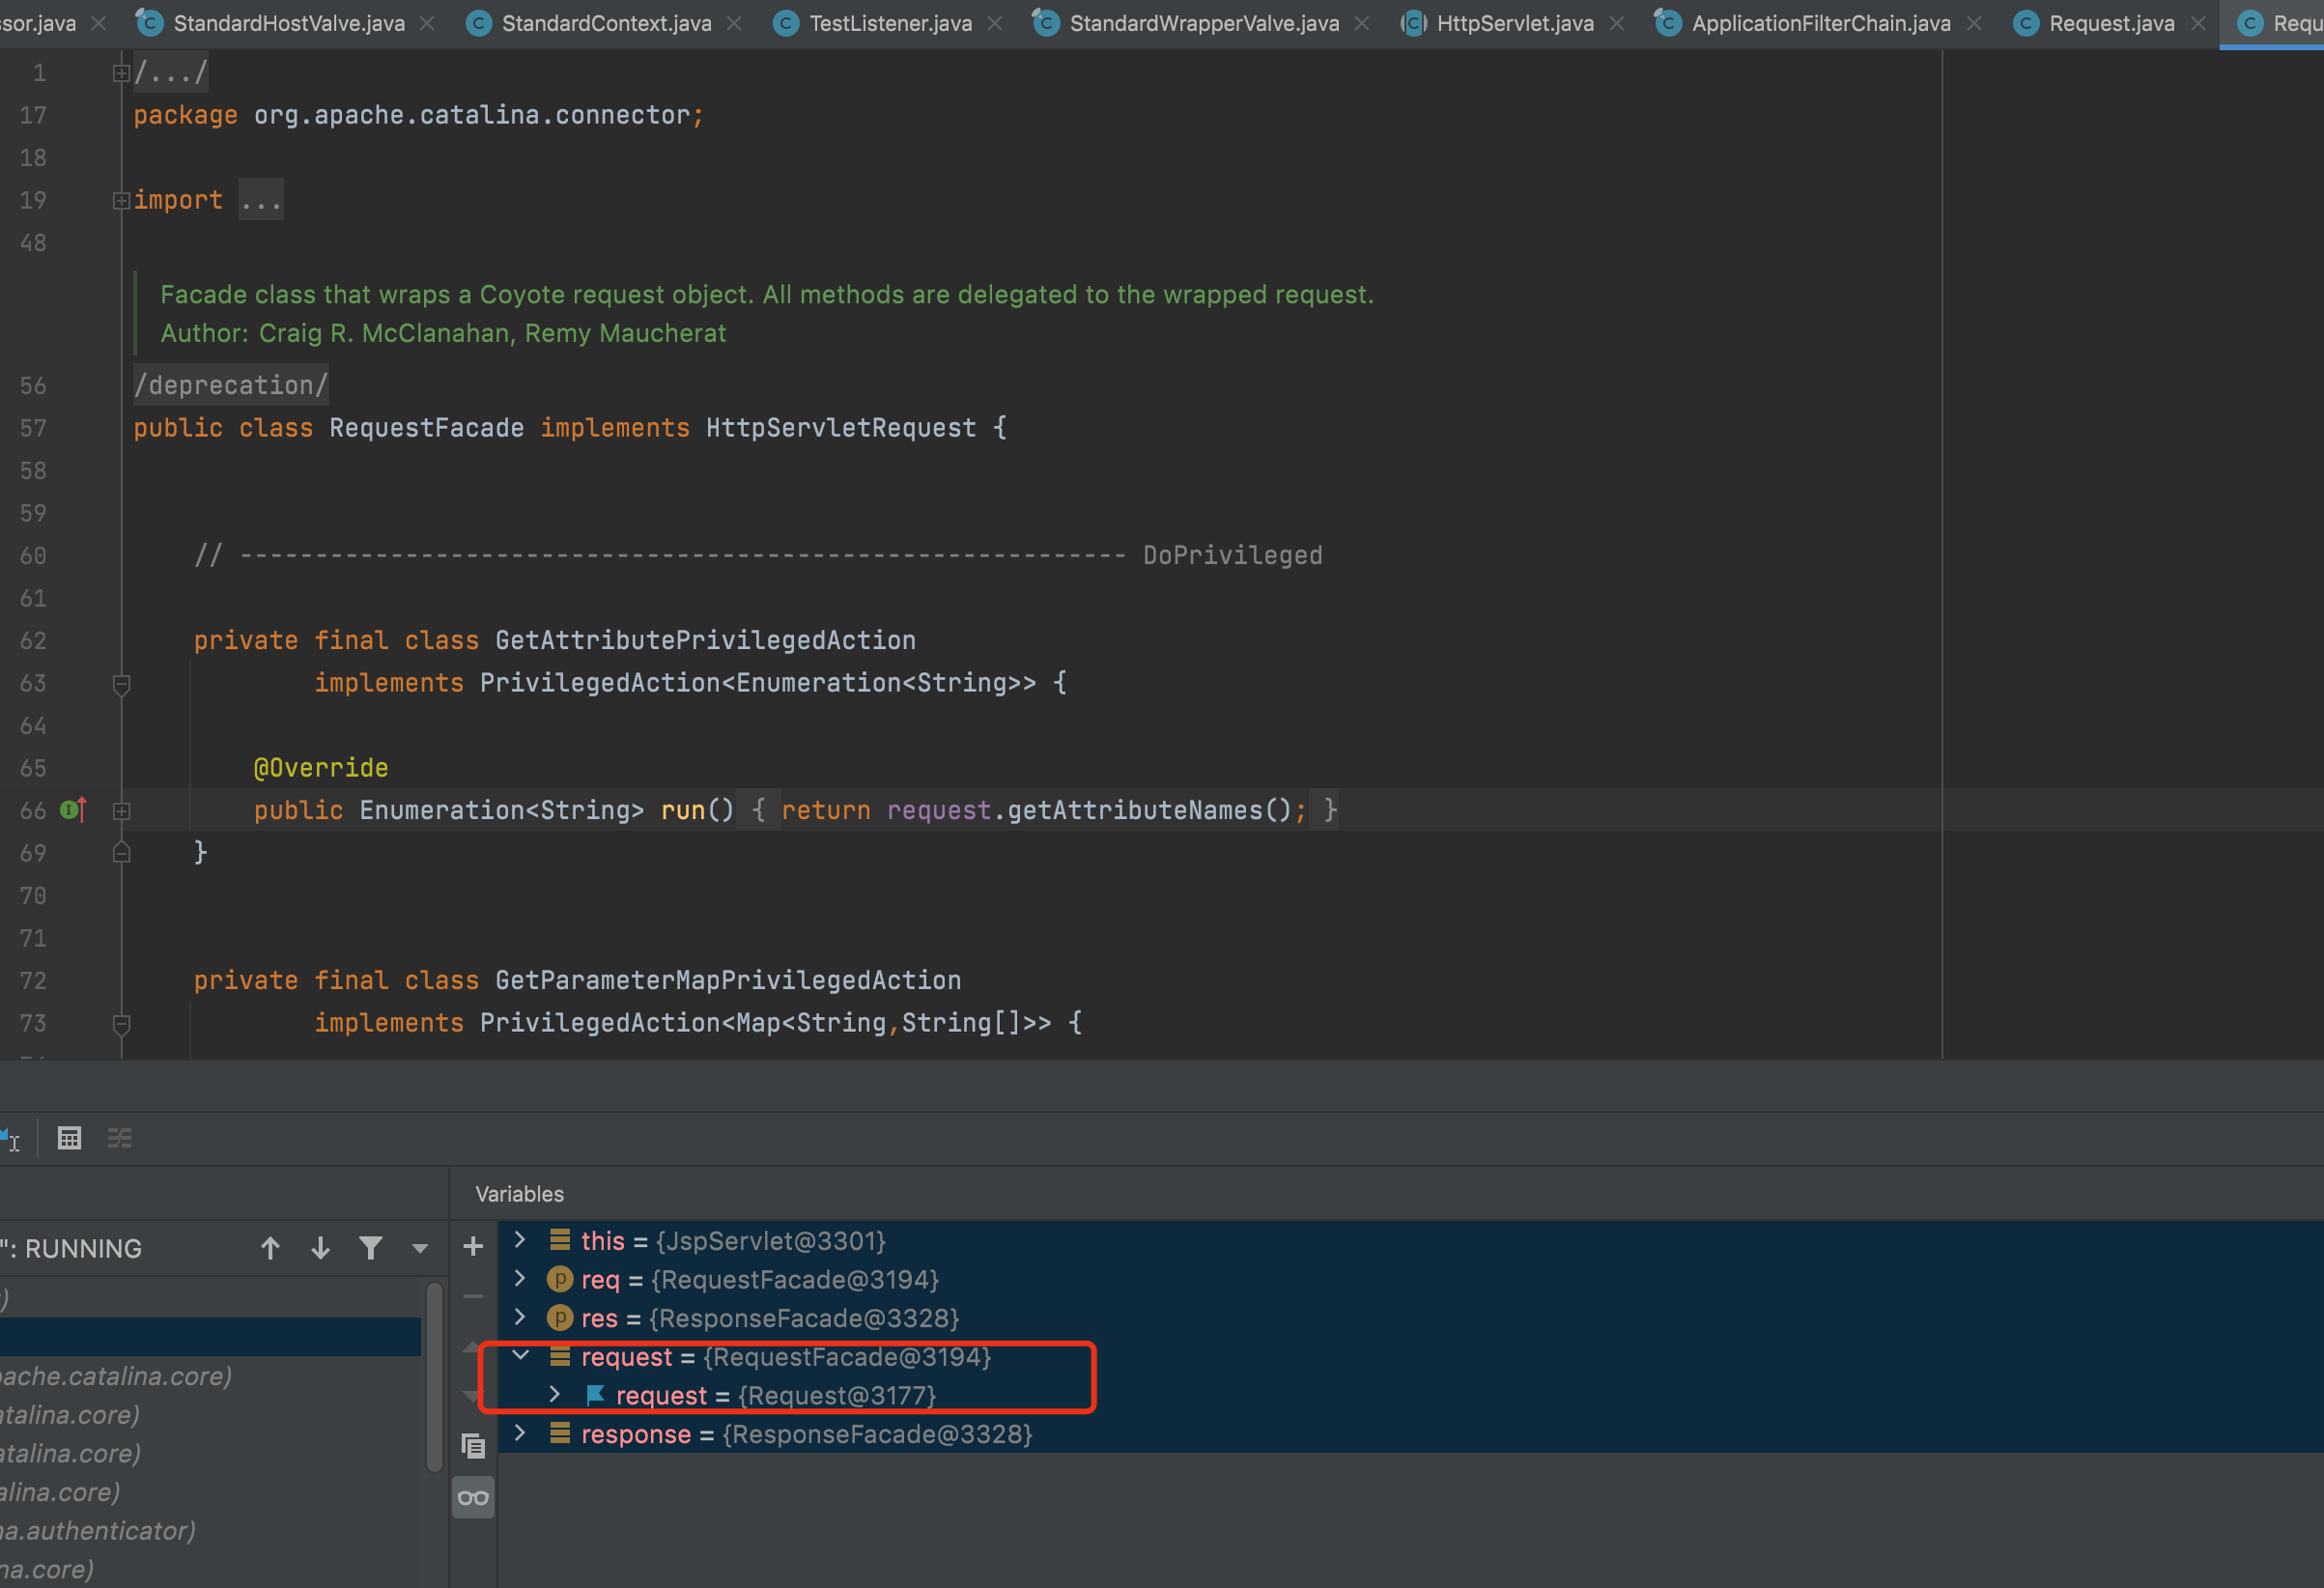The height and width of the screenshot is (1588, 2324).
Task: Expand the folded import block
Action: pyautogui.click(x=121, y=200)
